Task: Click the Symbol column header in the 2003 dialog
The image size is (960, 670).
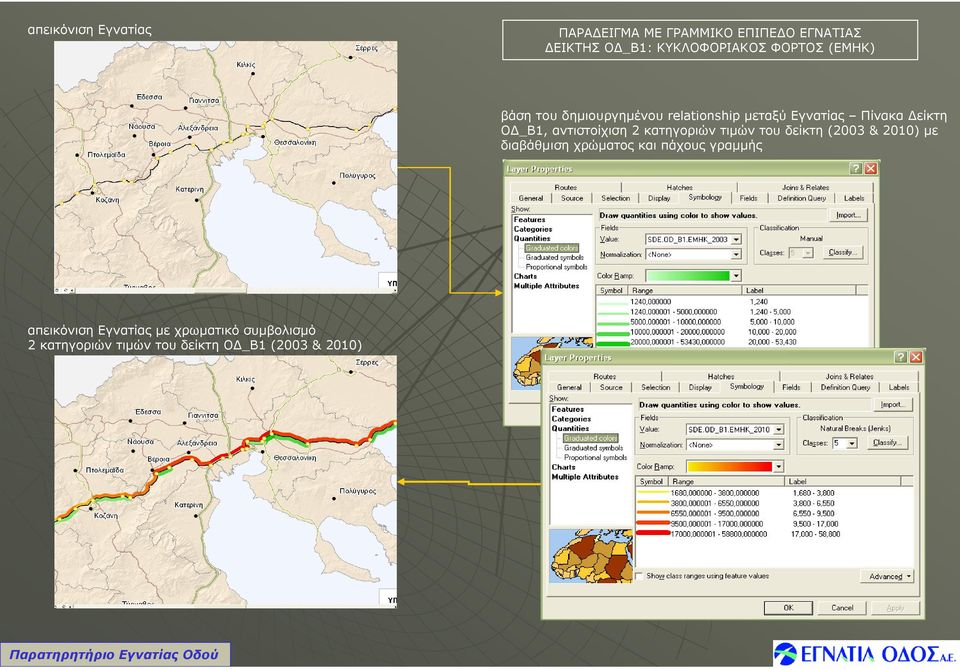Action: [611, 290]
